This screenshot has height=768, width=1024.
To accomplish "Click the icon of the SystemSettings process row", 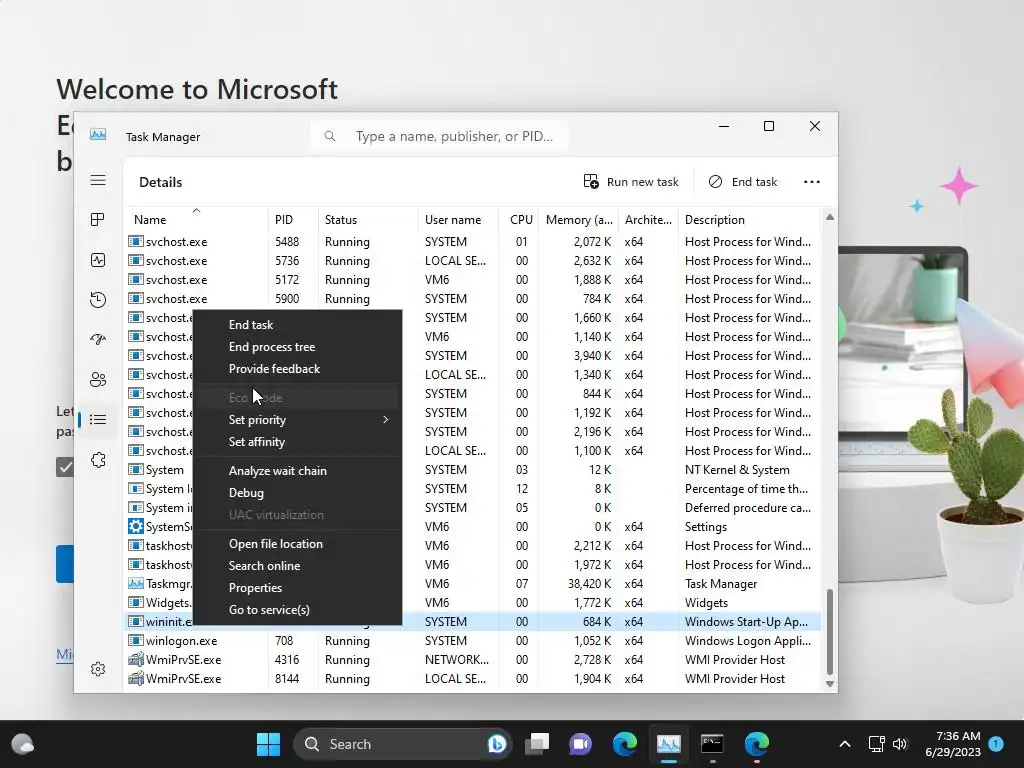I will [135, 526].
